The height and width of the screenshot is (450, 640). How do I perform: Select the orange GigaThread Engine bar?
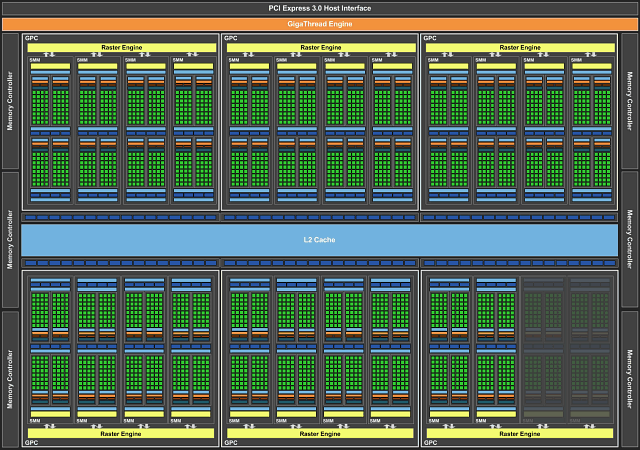click(x=320, y=23)
